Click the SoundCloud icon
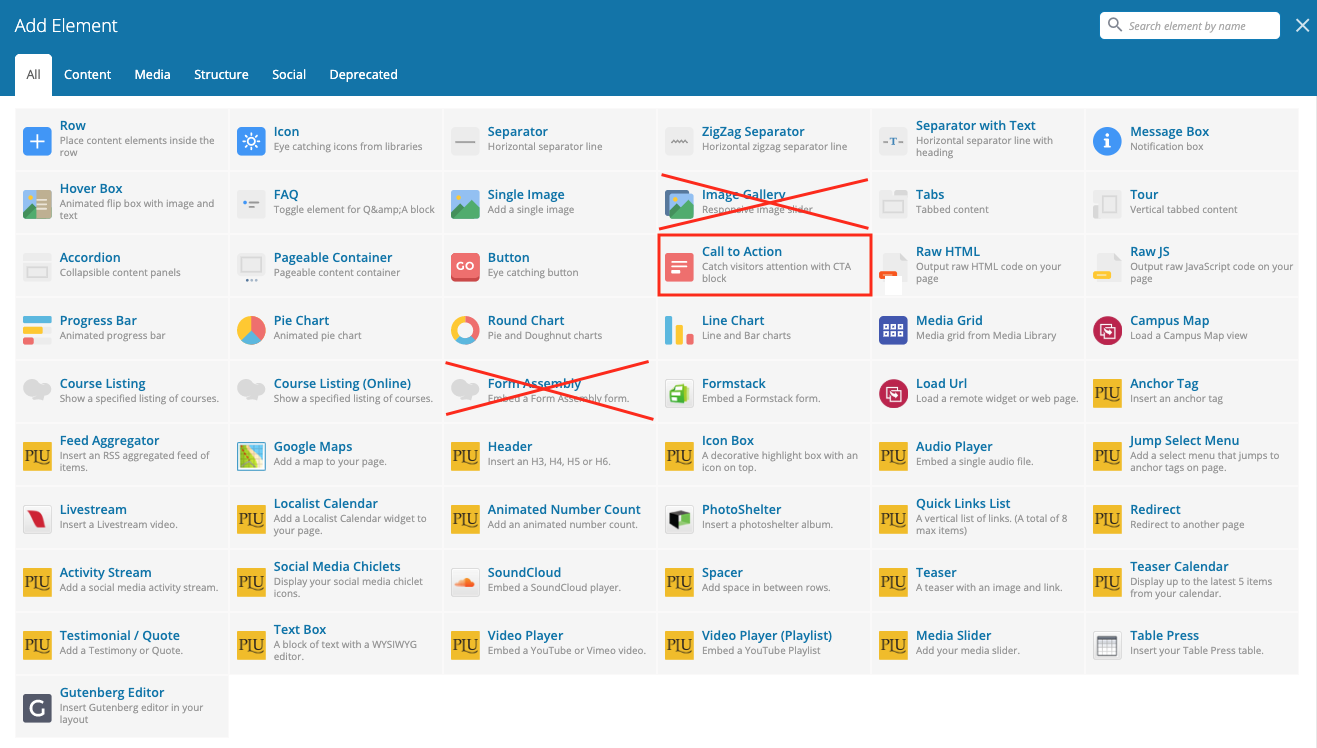The height and width of the screenshot is (748, 1317). (465, 582)
